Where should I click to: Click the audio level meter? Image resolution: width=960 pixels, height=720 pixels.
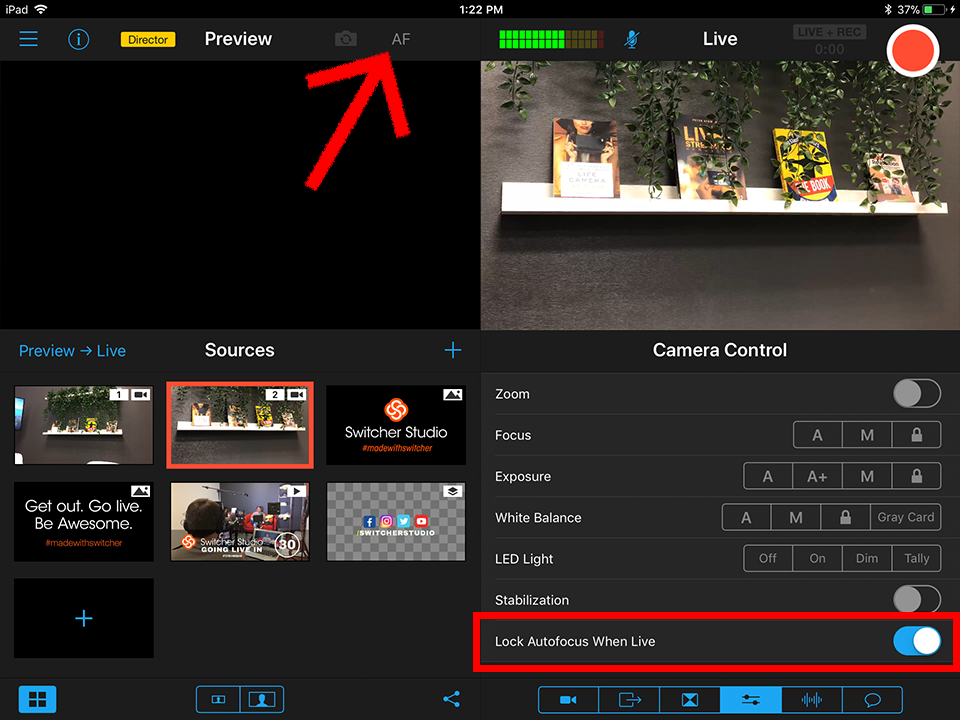pos(551,39)
